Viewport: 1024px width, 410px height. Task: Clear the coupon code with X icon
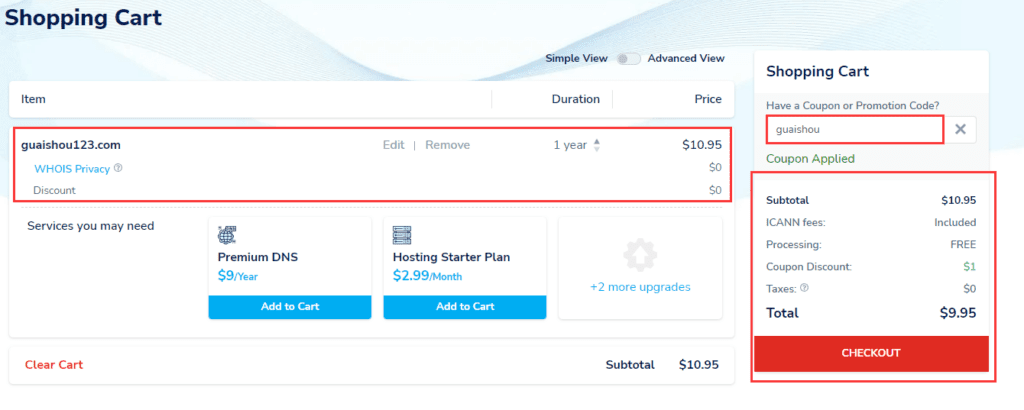[960, 129]
